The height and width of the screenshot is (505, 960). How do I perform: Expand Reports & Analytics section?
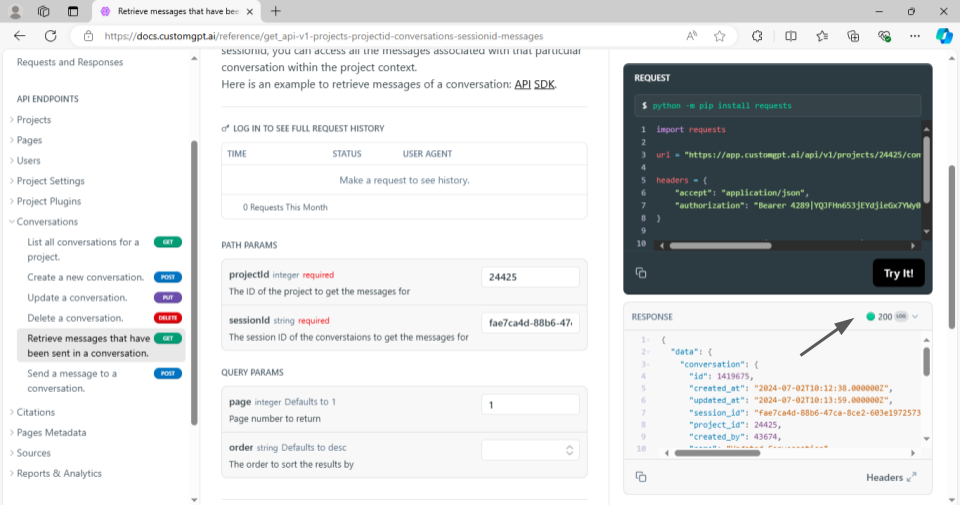coord(59,473)
